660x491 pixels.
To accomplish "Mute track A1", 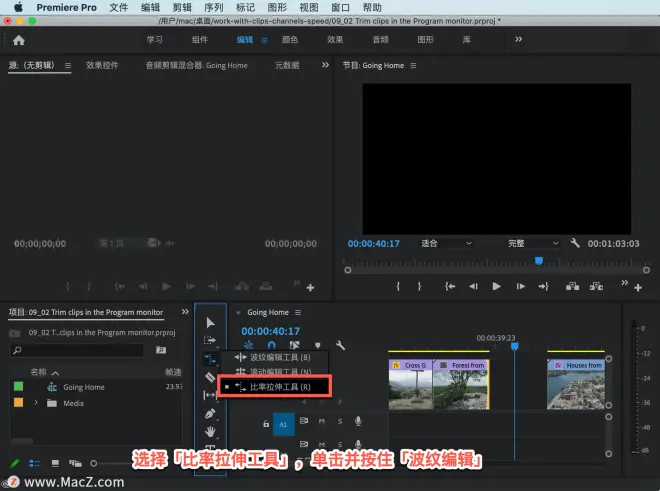I will 322,421.
